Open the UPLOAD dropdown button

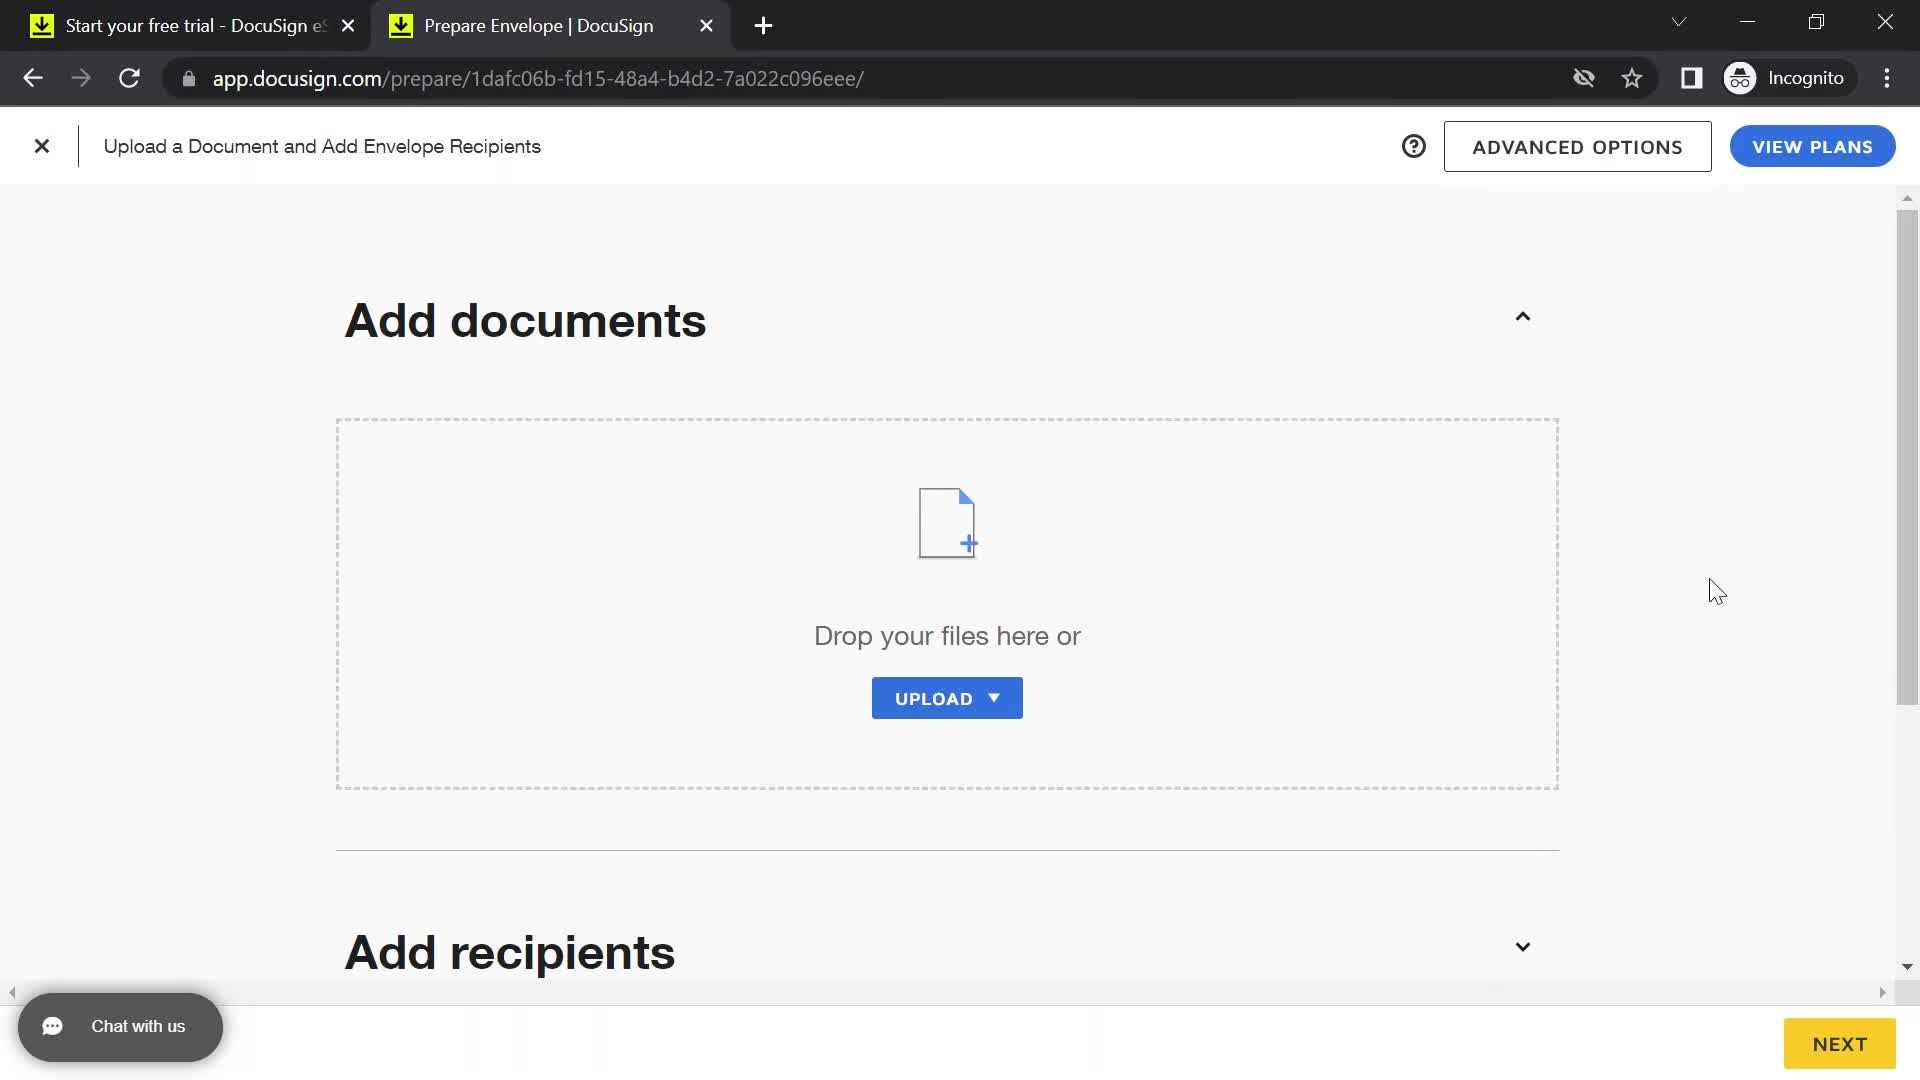point(946,698)
